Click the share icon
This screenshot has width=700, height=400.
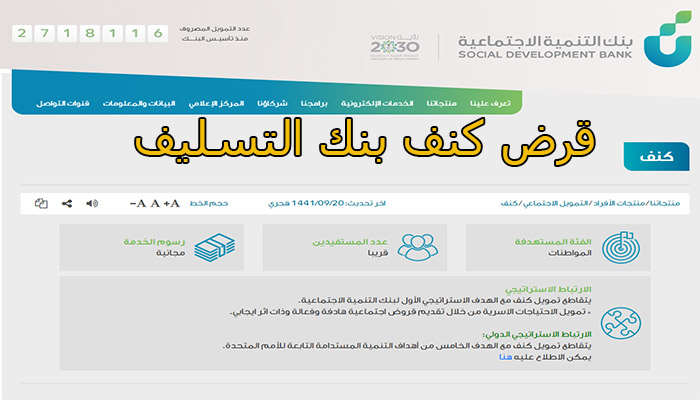[x=67, y=204]
